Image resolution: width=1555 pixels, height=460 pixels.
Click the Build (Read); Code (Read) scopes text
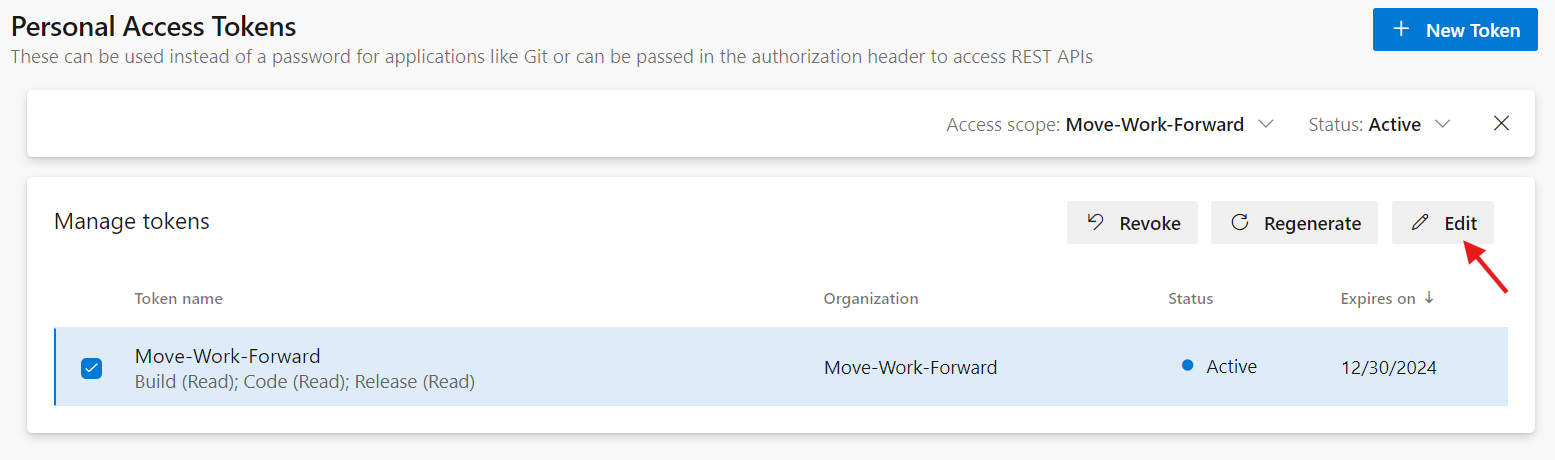[304, 382]
